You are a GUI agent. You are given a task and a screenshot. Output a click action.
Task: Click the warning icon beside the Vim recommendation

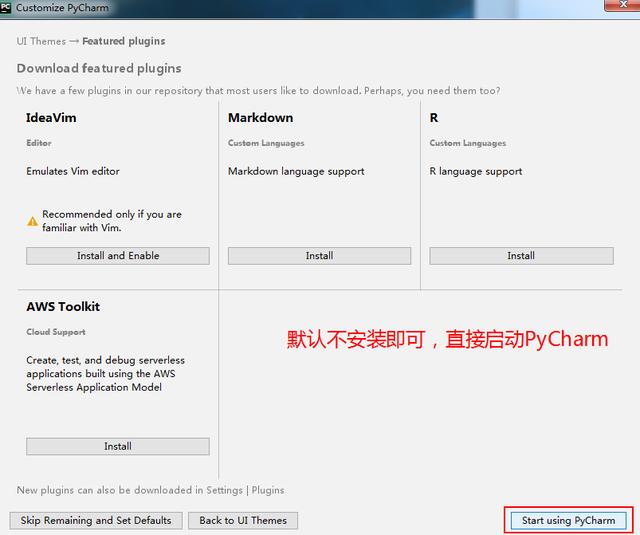pyautogui.click(x=32, y=221)
